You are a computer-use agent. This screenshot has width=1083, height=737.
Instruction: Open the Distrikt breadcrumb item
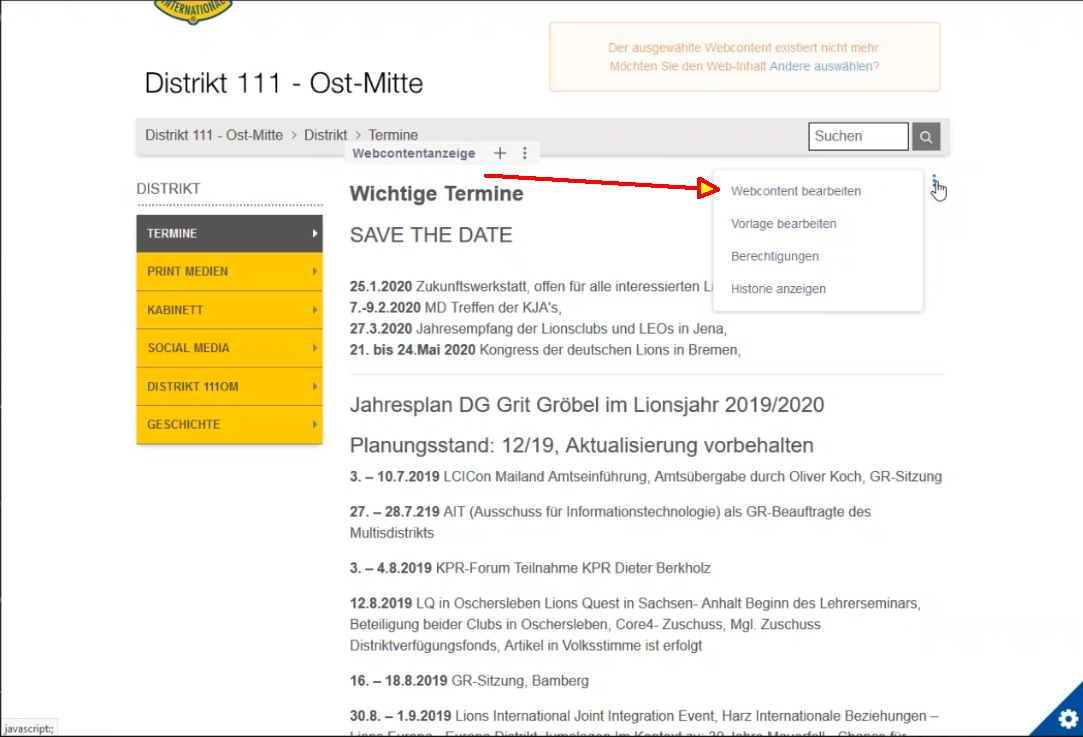325,135
